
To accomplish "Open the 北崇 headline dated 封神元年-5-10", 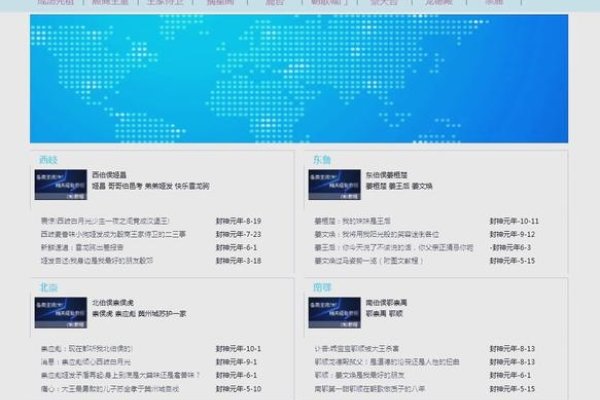I will pos(110,389).
